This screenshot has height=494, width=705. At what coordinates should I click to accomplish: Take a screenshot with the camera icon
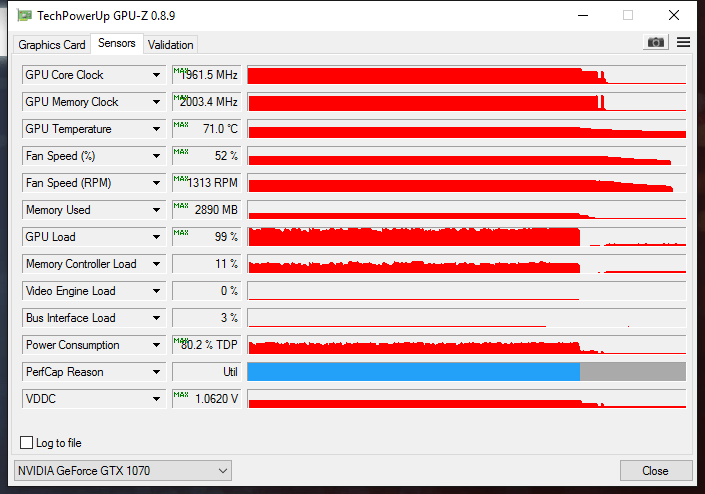pos(656,42)
